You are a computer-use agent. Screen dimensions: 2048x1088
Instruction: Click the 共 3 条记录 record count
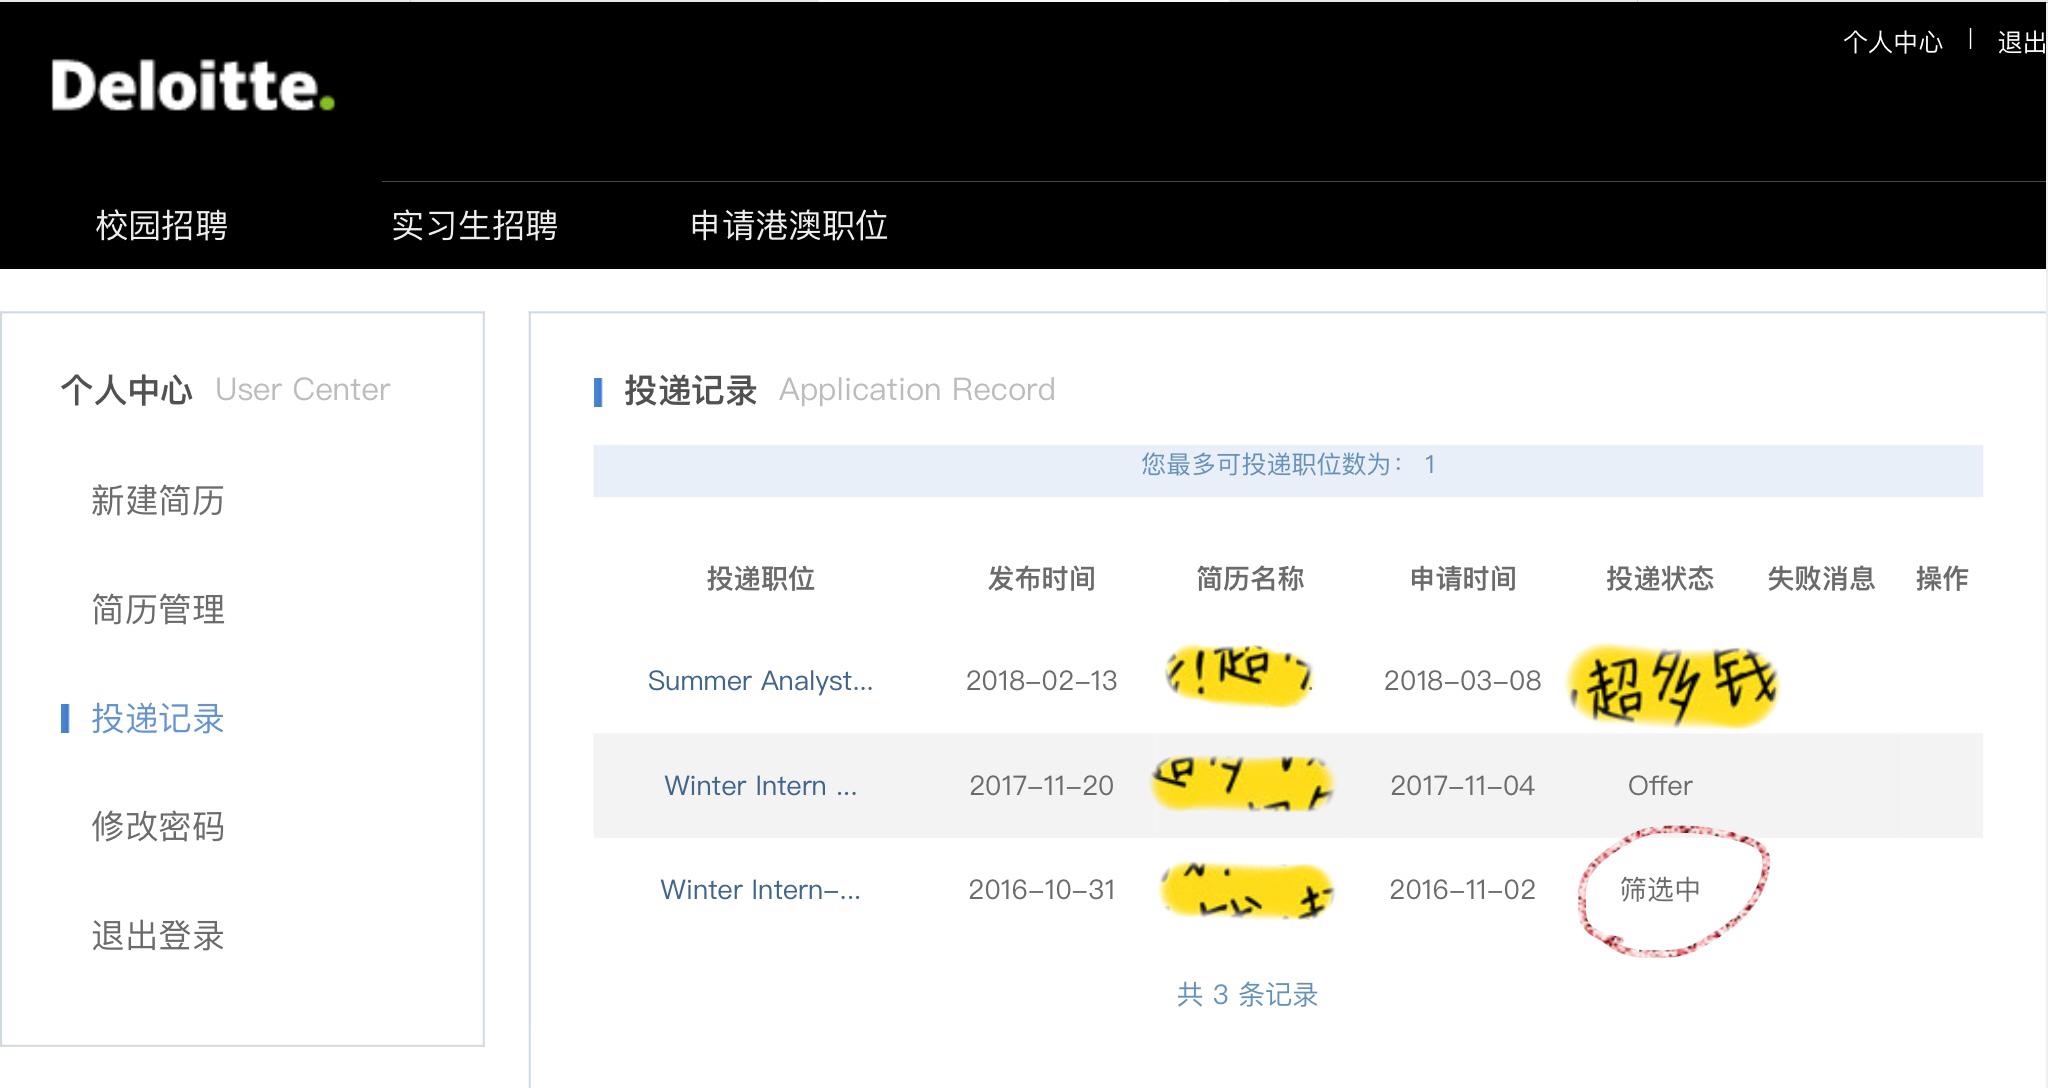point(1247,994)
